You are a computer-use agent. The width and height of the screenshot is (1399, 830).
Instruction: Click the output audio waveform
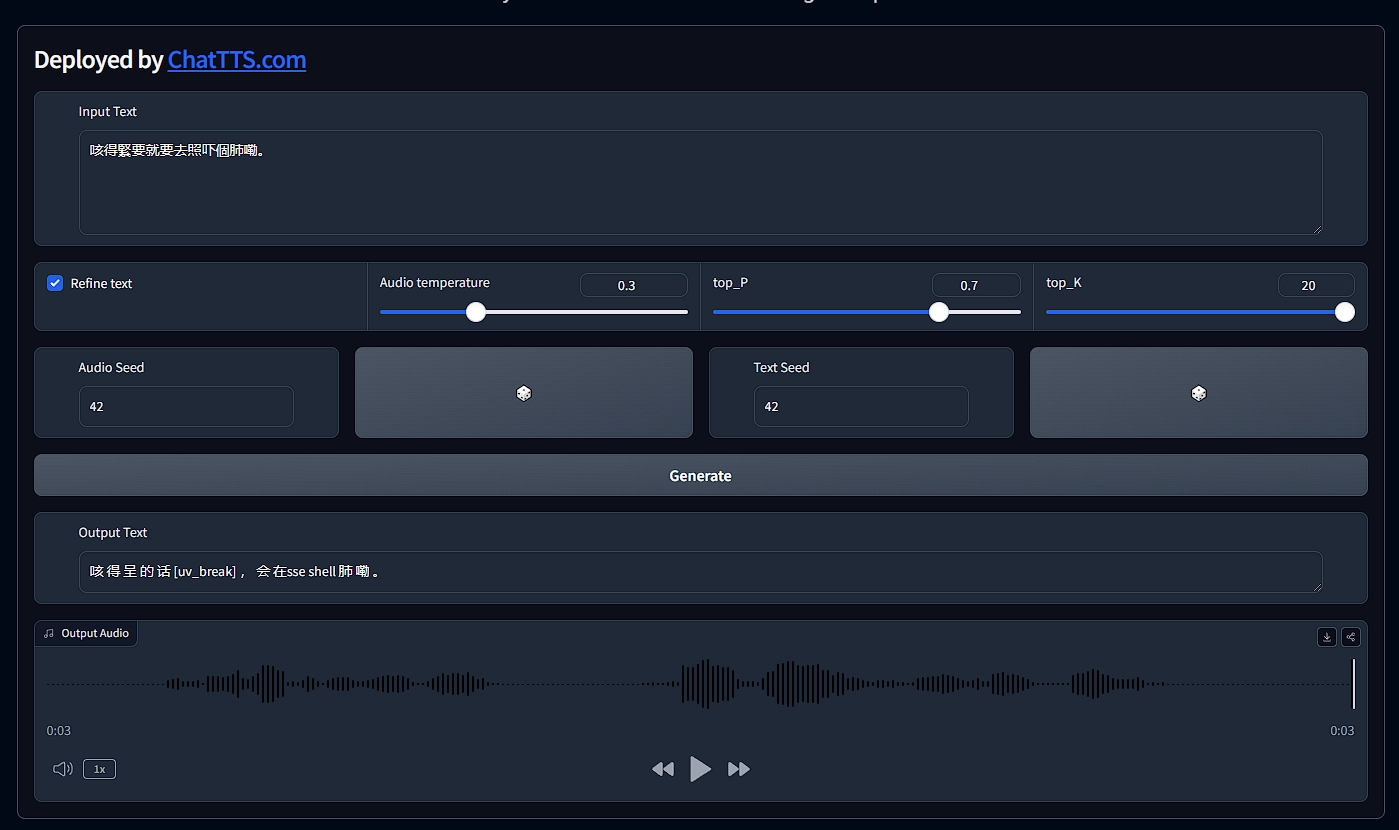(x=700, y=684)
